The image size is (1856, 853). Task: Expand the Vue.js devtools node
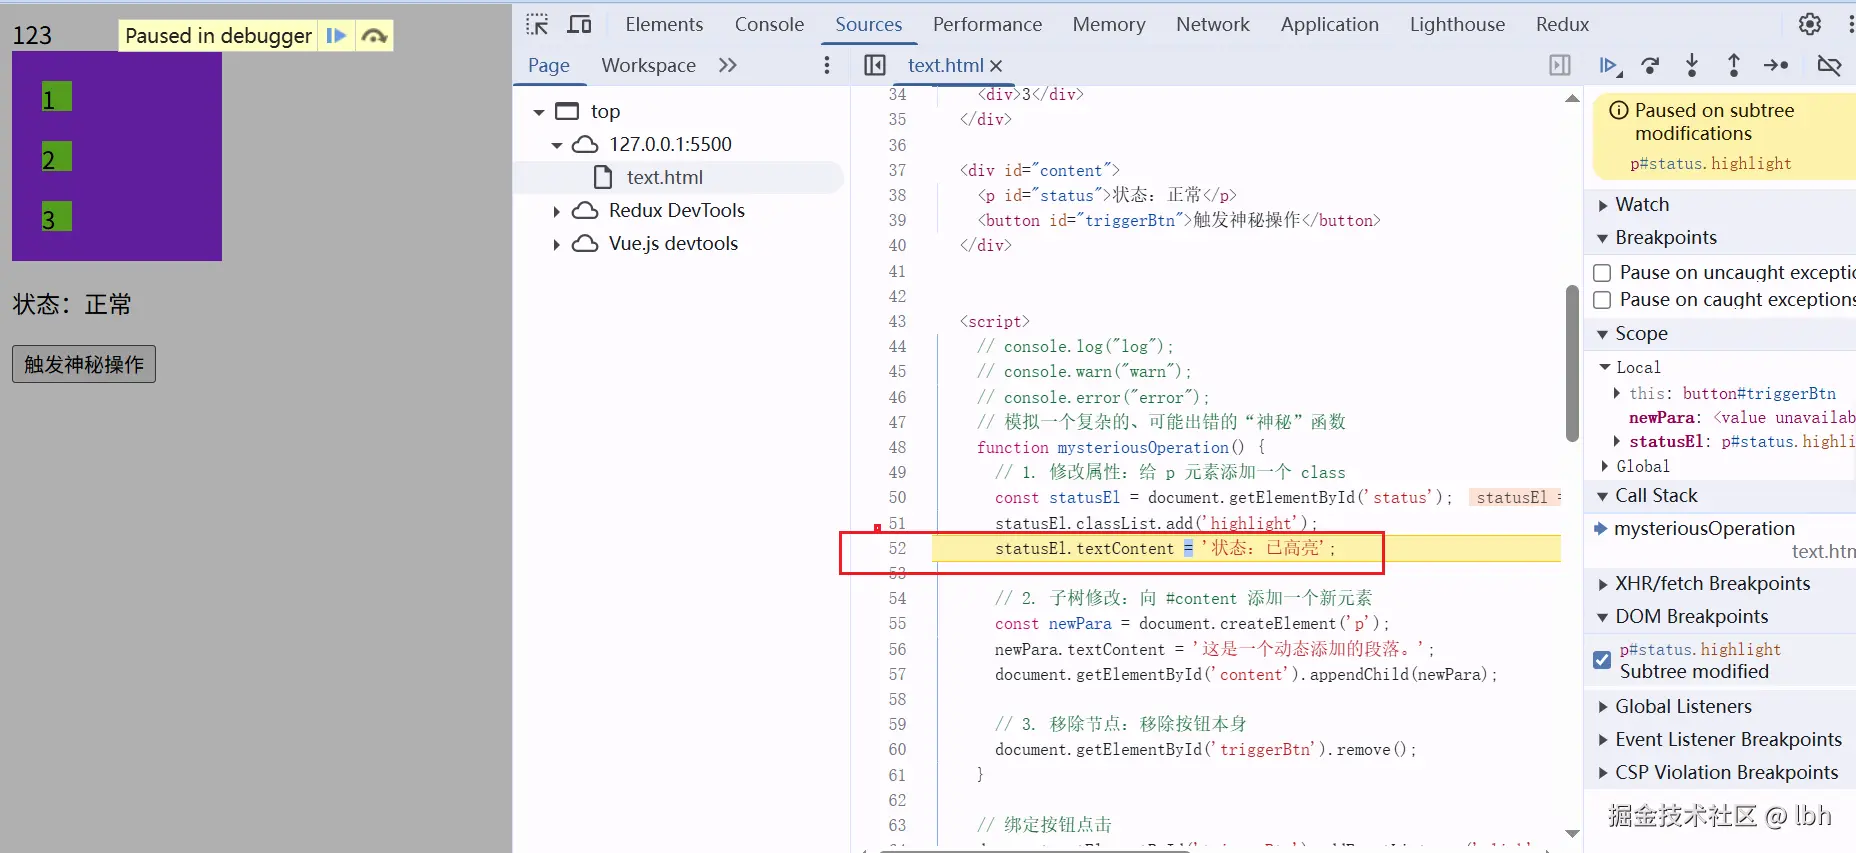(557, 244)
